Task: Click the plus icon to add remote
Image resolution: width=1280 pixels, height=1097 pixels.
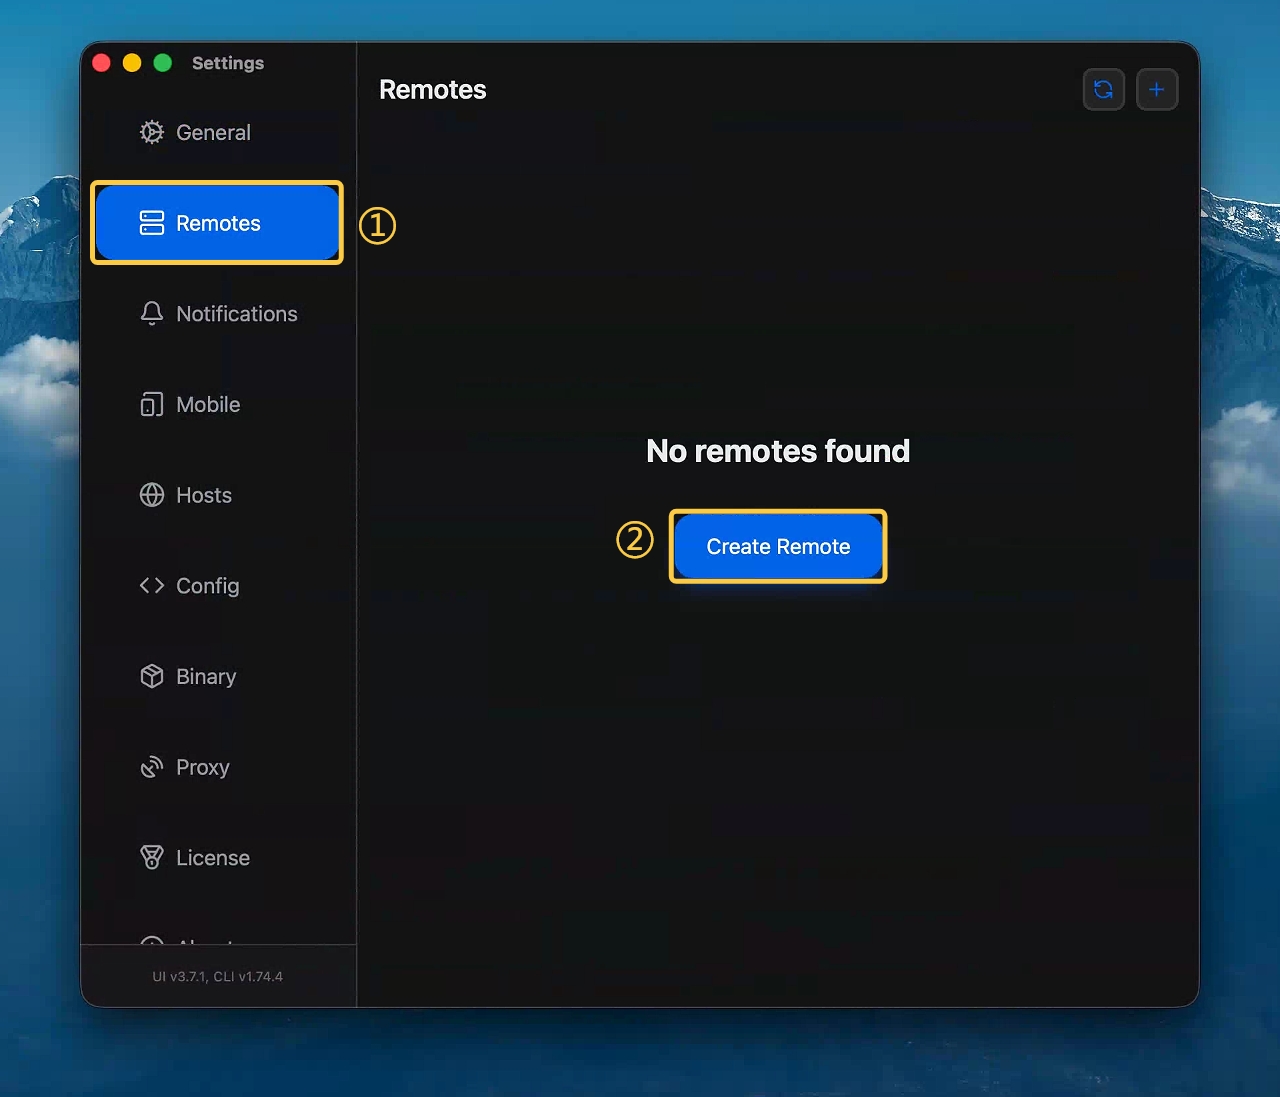Action: [x=1157, y=90]
